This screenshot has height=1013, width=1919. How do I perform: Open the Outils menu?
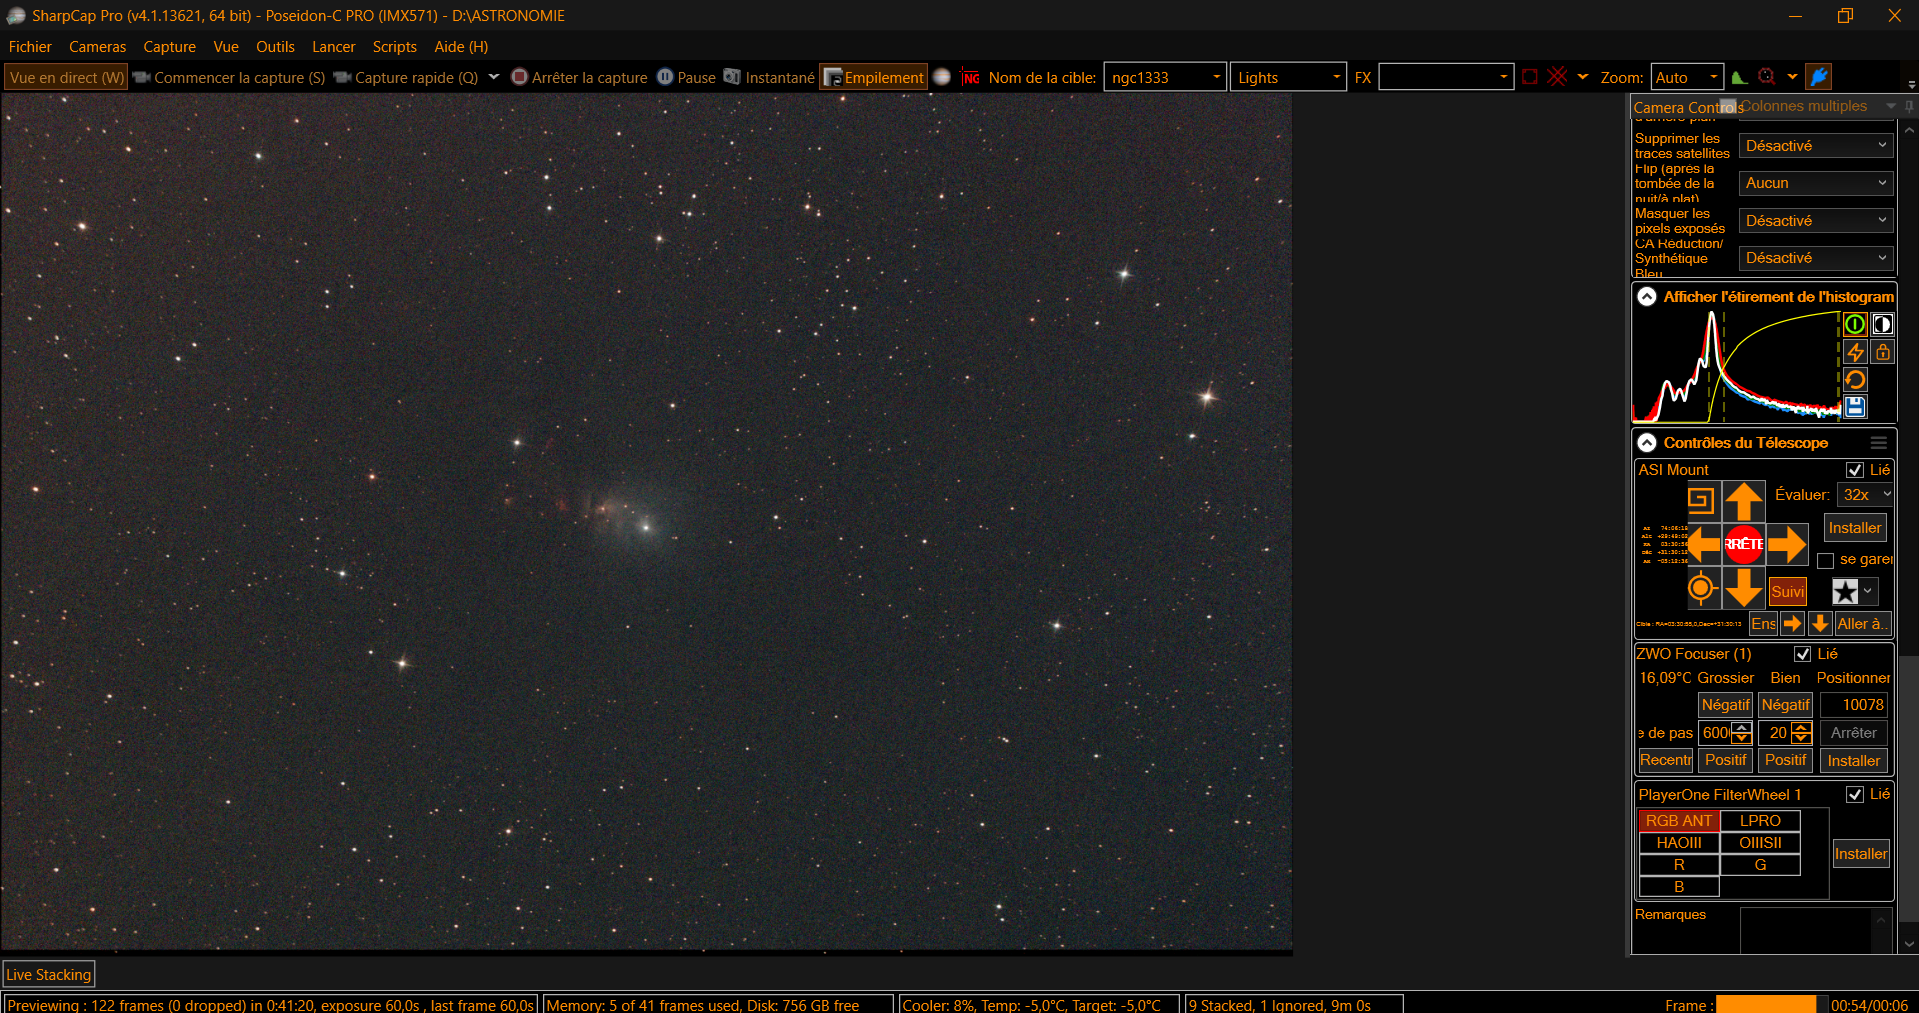pos(275,47)
